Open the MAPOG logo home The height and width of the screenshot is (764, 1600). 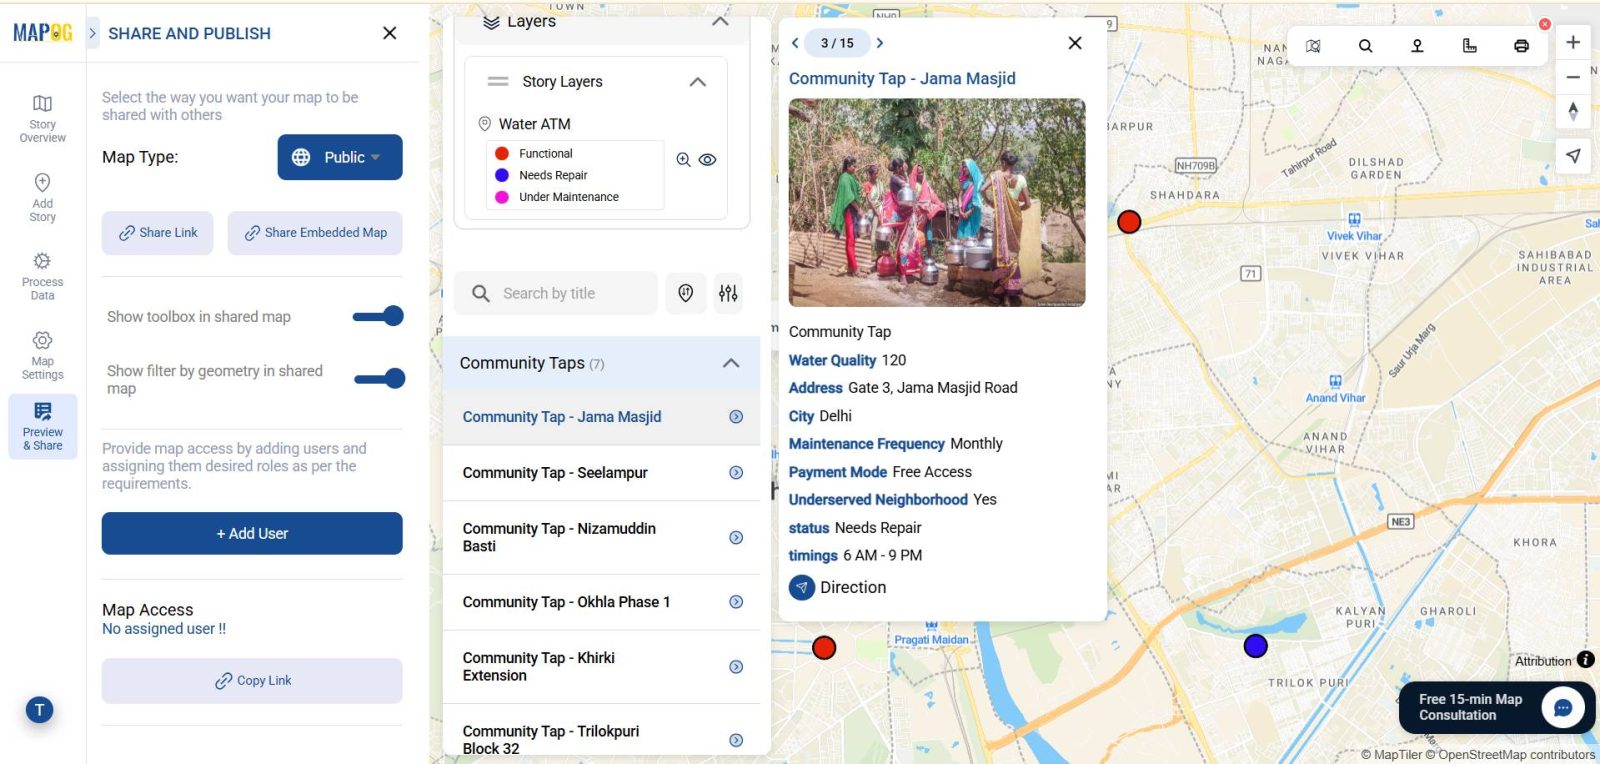42,33
